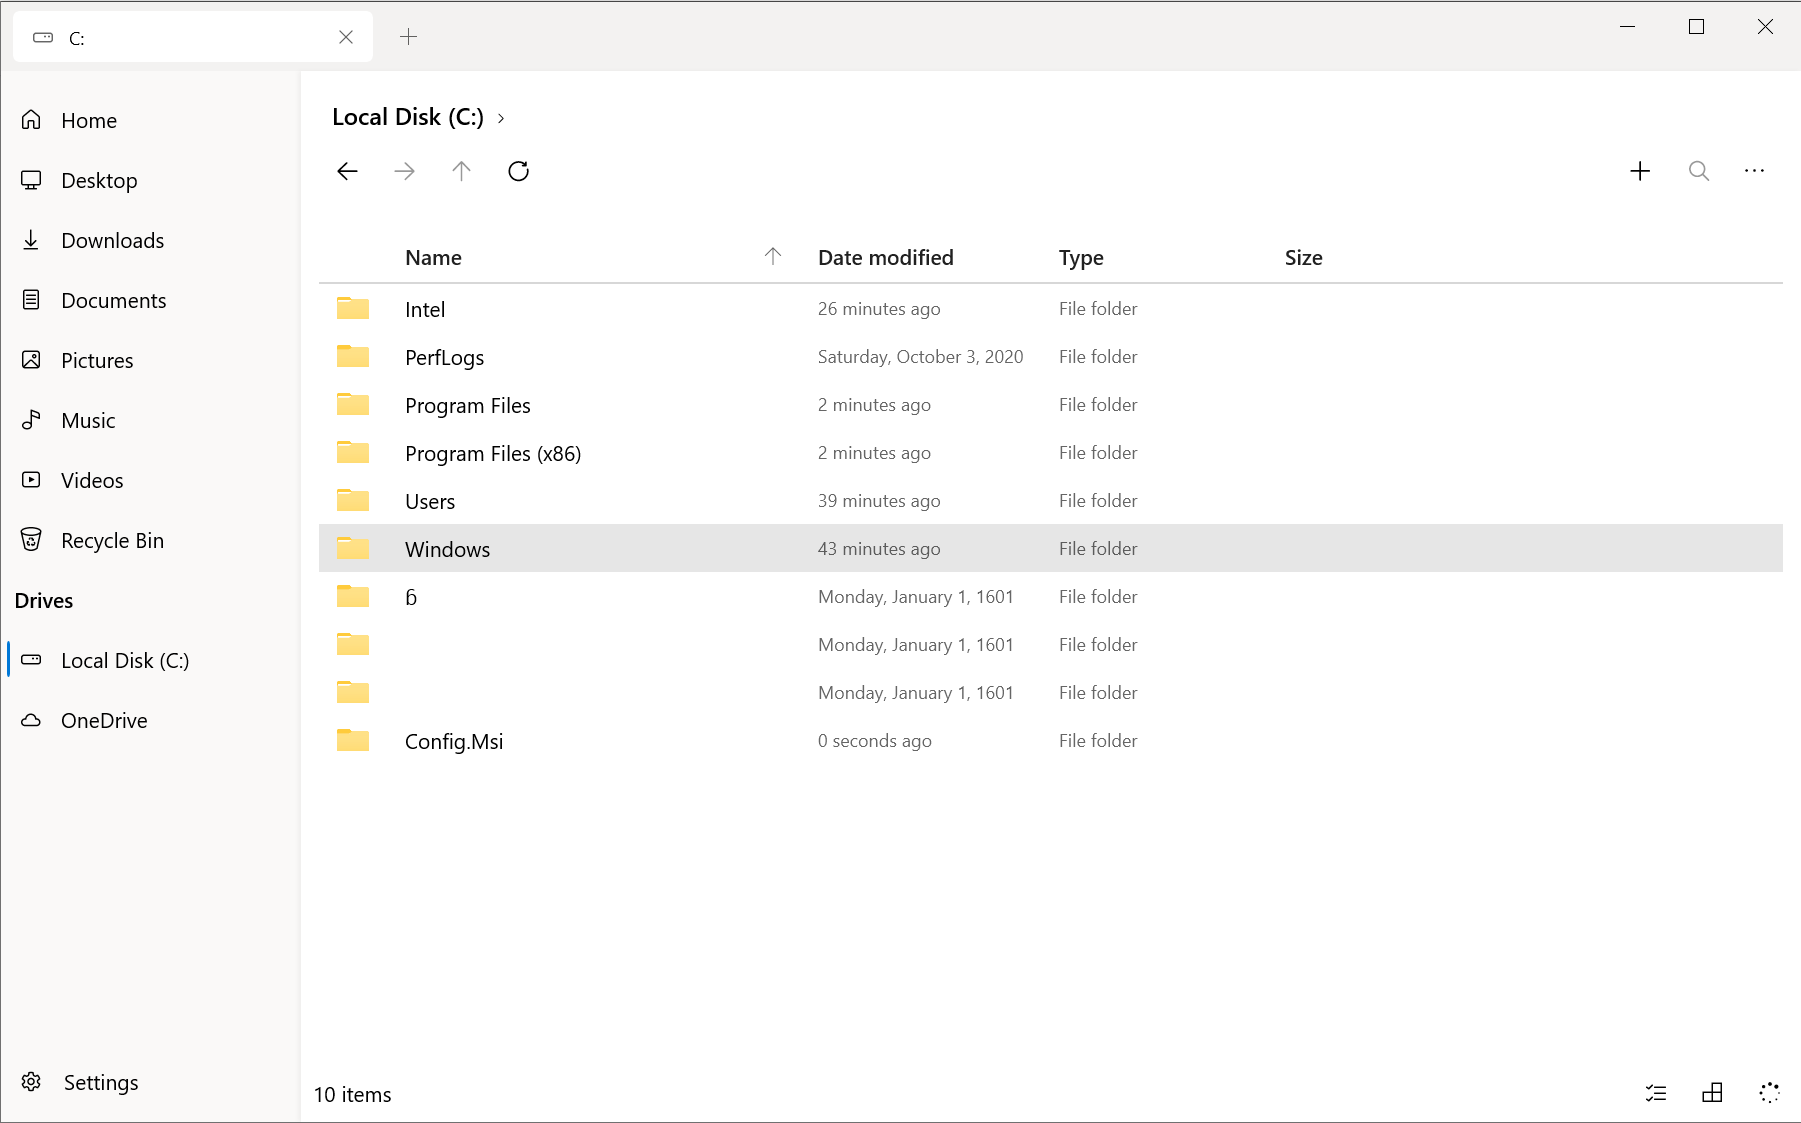Click the Pictures icon in sidebar
This screenshot has width=1801, height=1123.
coord(31,360)
